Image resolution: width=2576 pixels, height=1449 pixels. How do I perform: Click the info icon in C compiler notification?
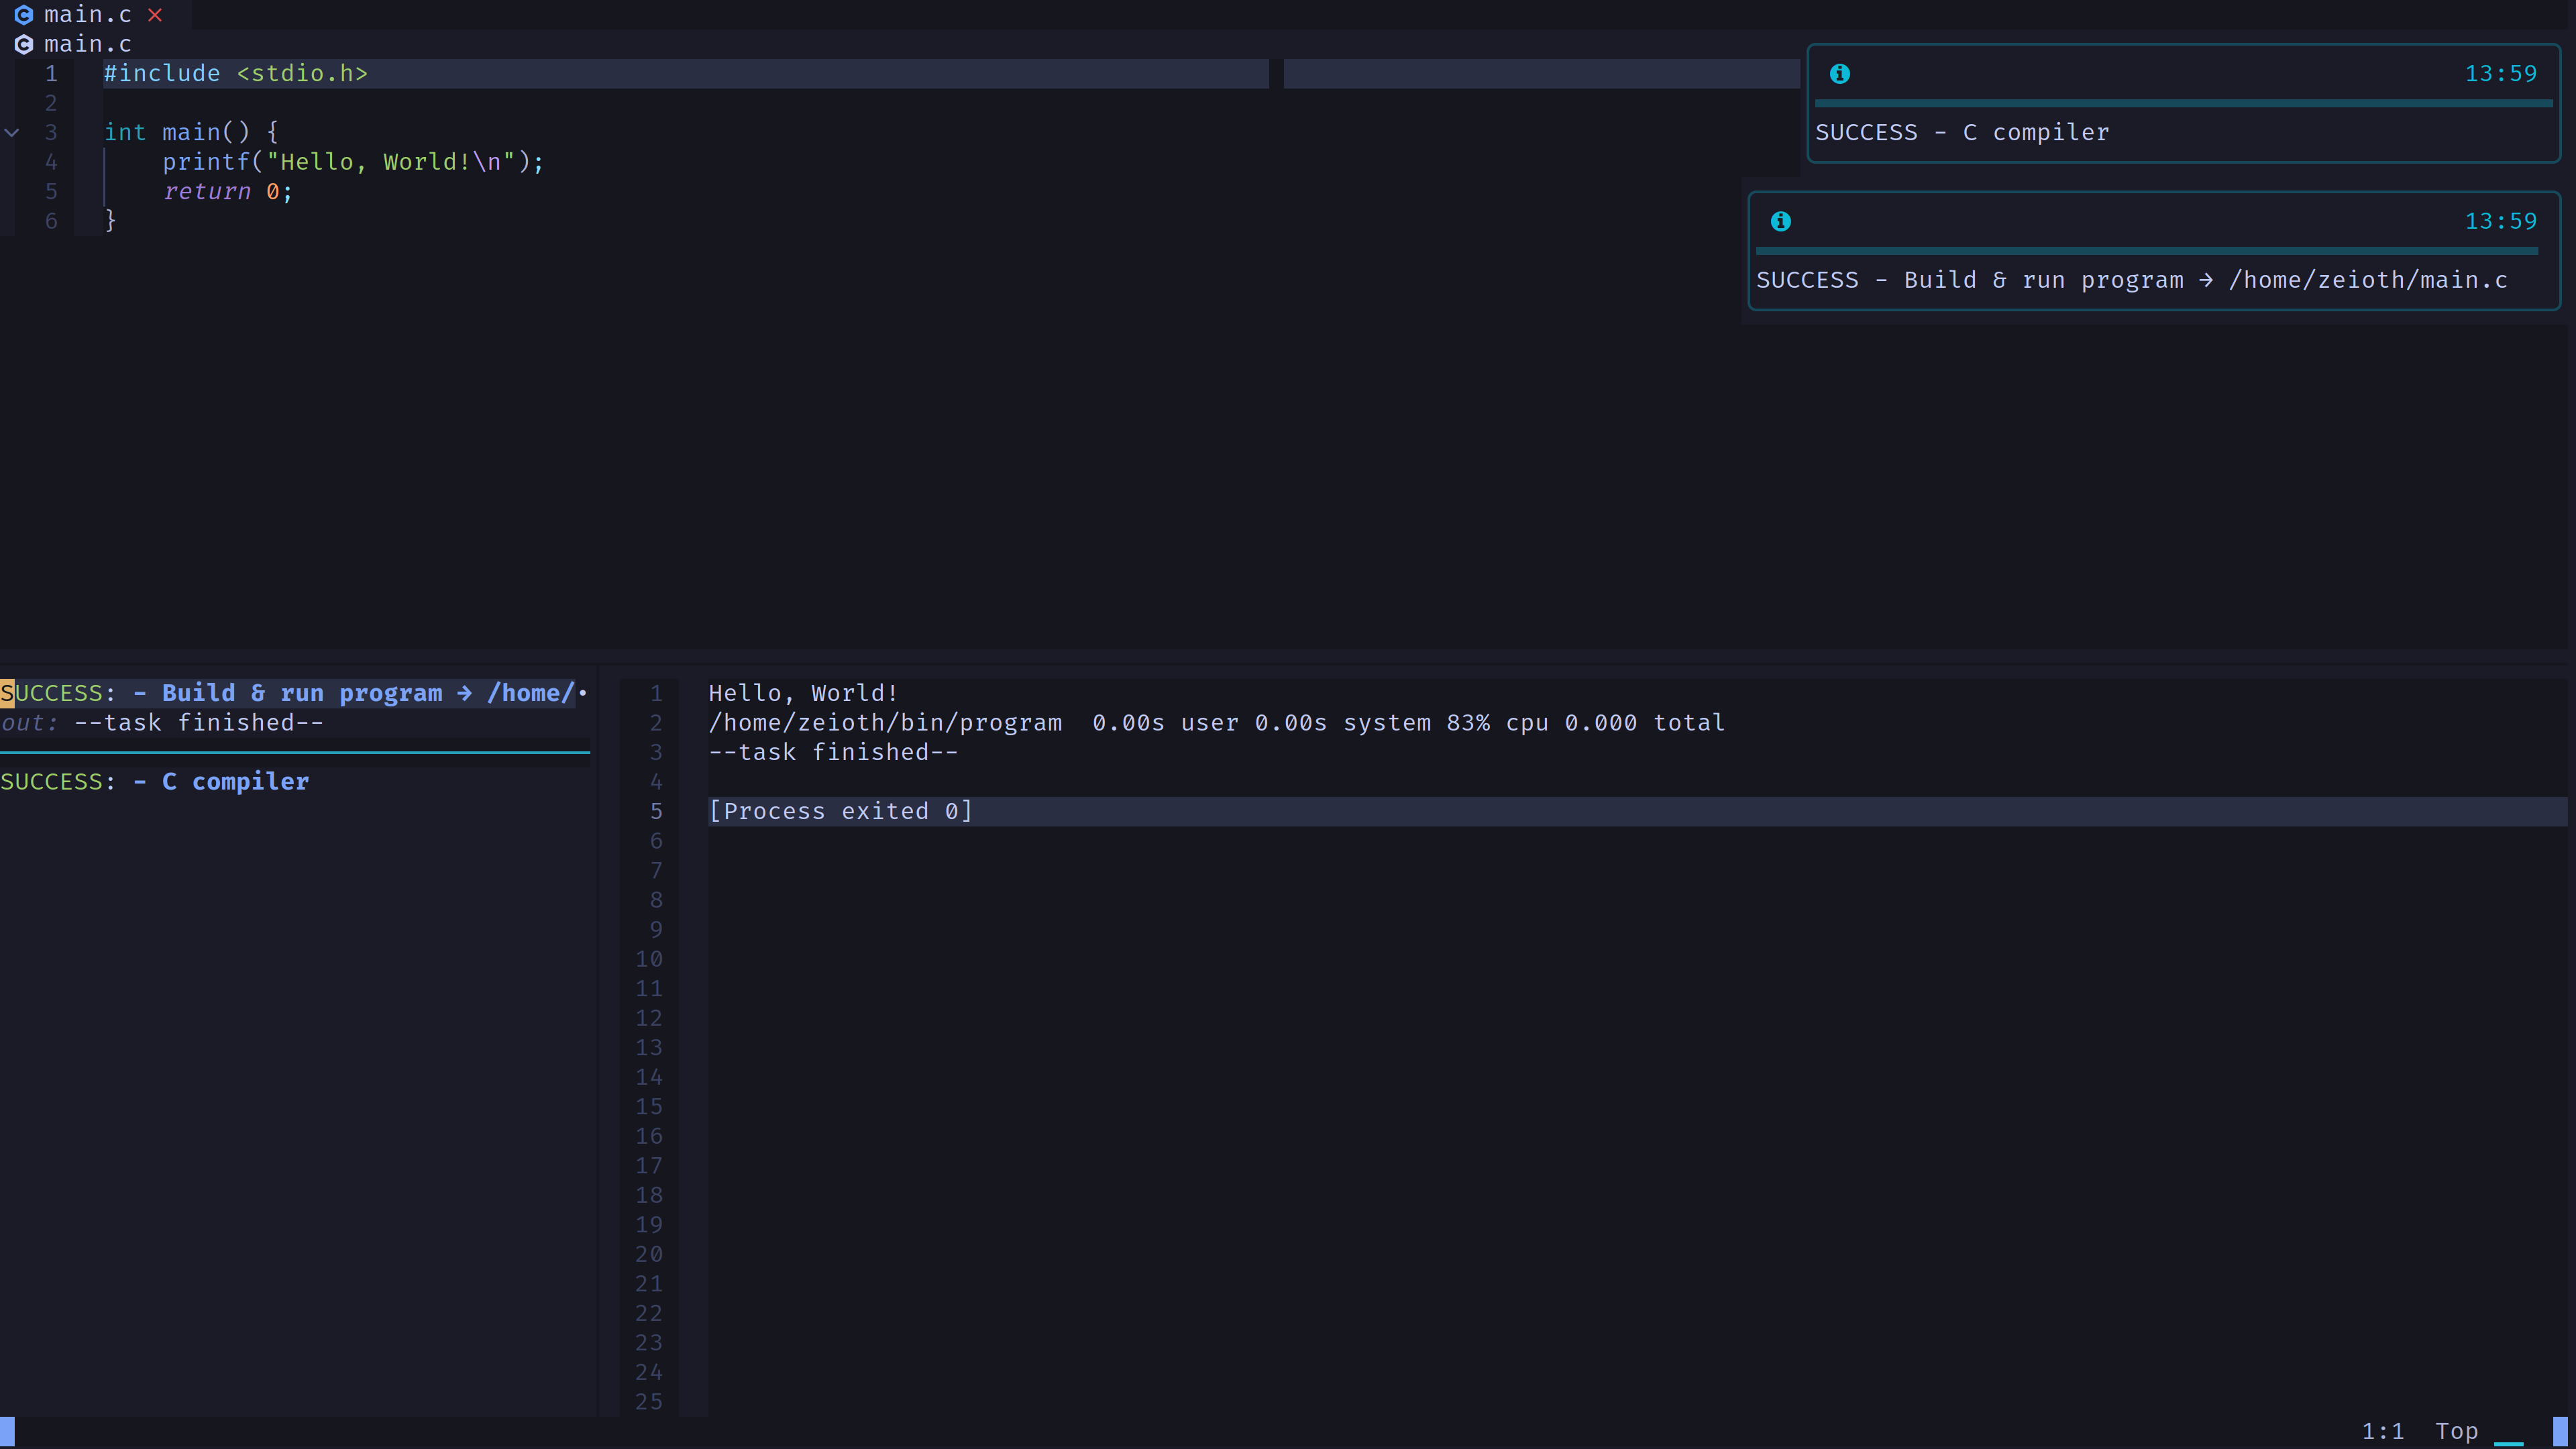pos(1840,73)
